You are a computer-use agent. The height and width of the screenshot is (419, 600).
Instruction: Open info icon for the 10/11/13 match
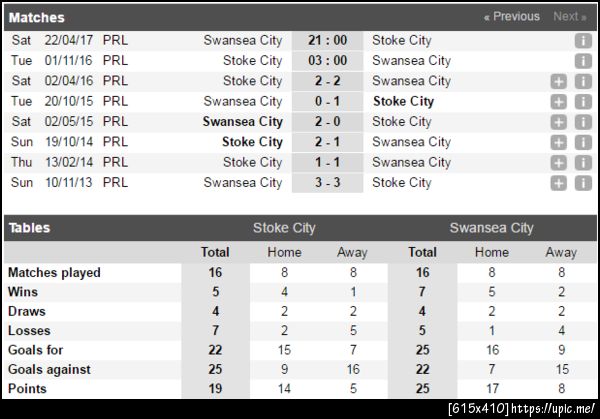583,183
